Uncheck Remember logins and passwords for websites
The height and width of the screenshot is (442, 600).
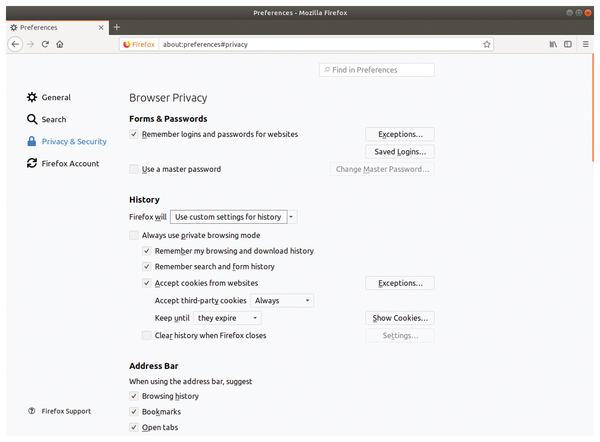click(134, 134)
